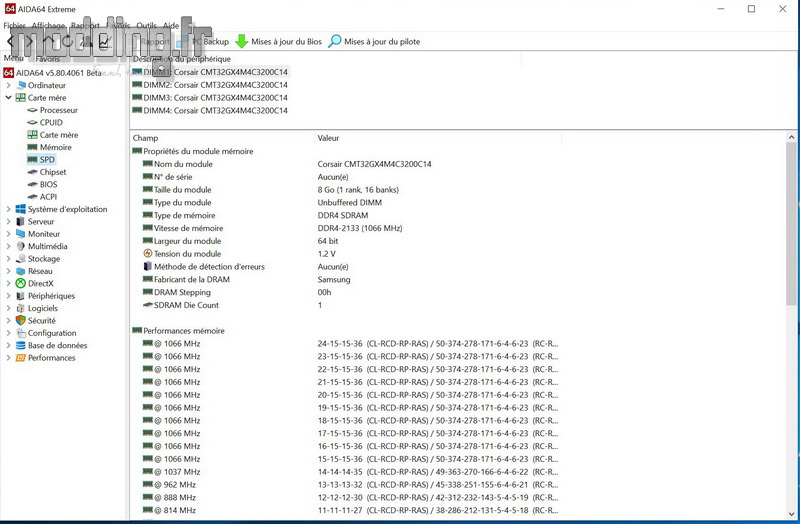Select the @ 888 MHz timing row
The image size is (800, 524).
click(x=350, y=497)
